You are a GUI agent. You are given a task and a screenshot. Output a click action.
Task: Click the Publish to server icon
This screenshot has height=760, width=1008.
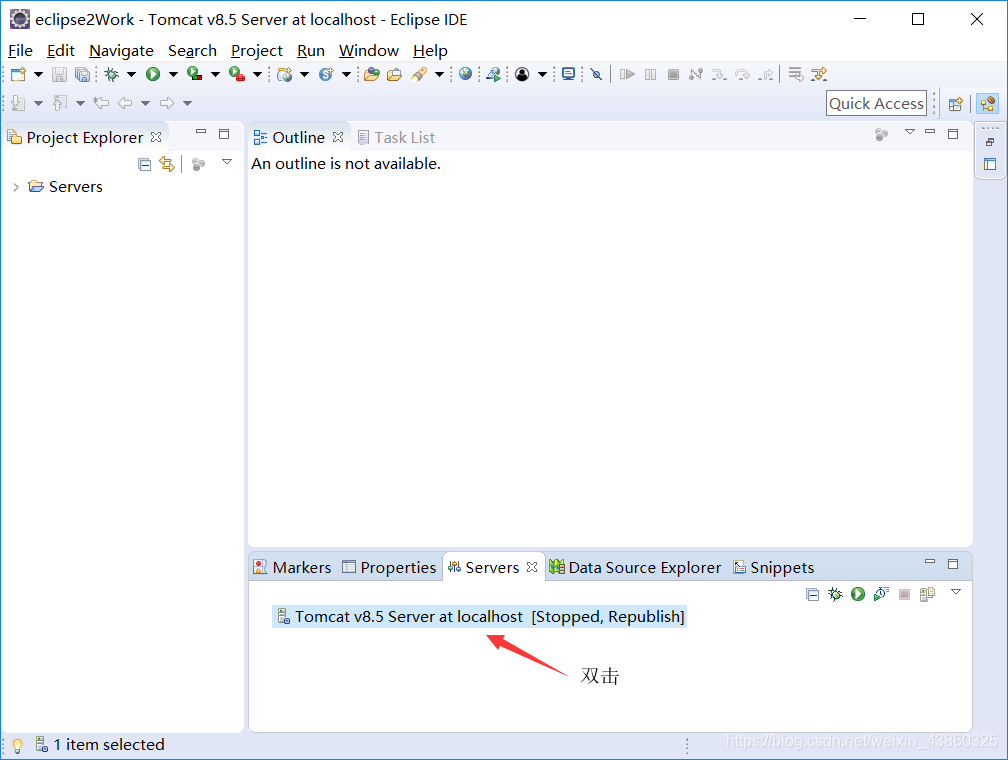[927, 594]
